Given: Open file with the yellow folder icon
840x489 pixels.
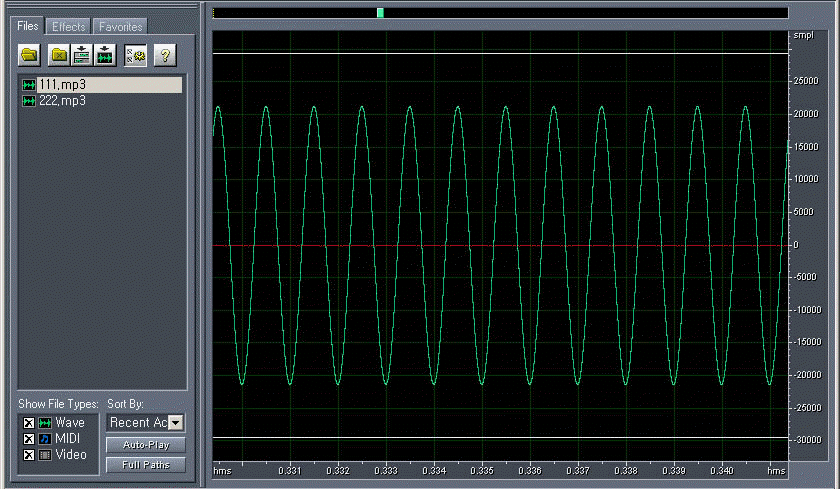Looking at the screenshot, I should [29, 55].
